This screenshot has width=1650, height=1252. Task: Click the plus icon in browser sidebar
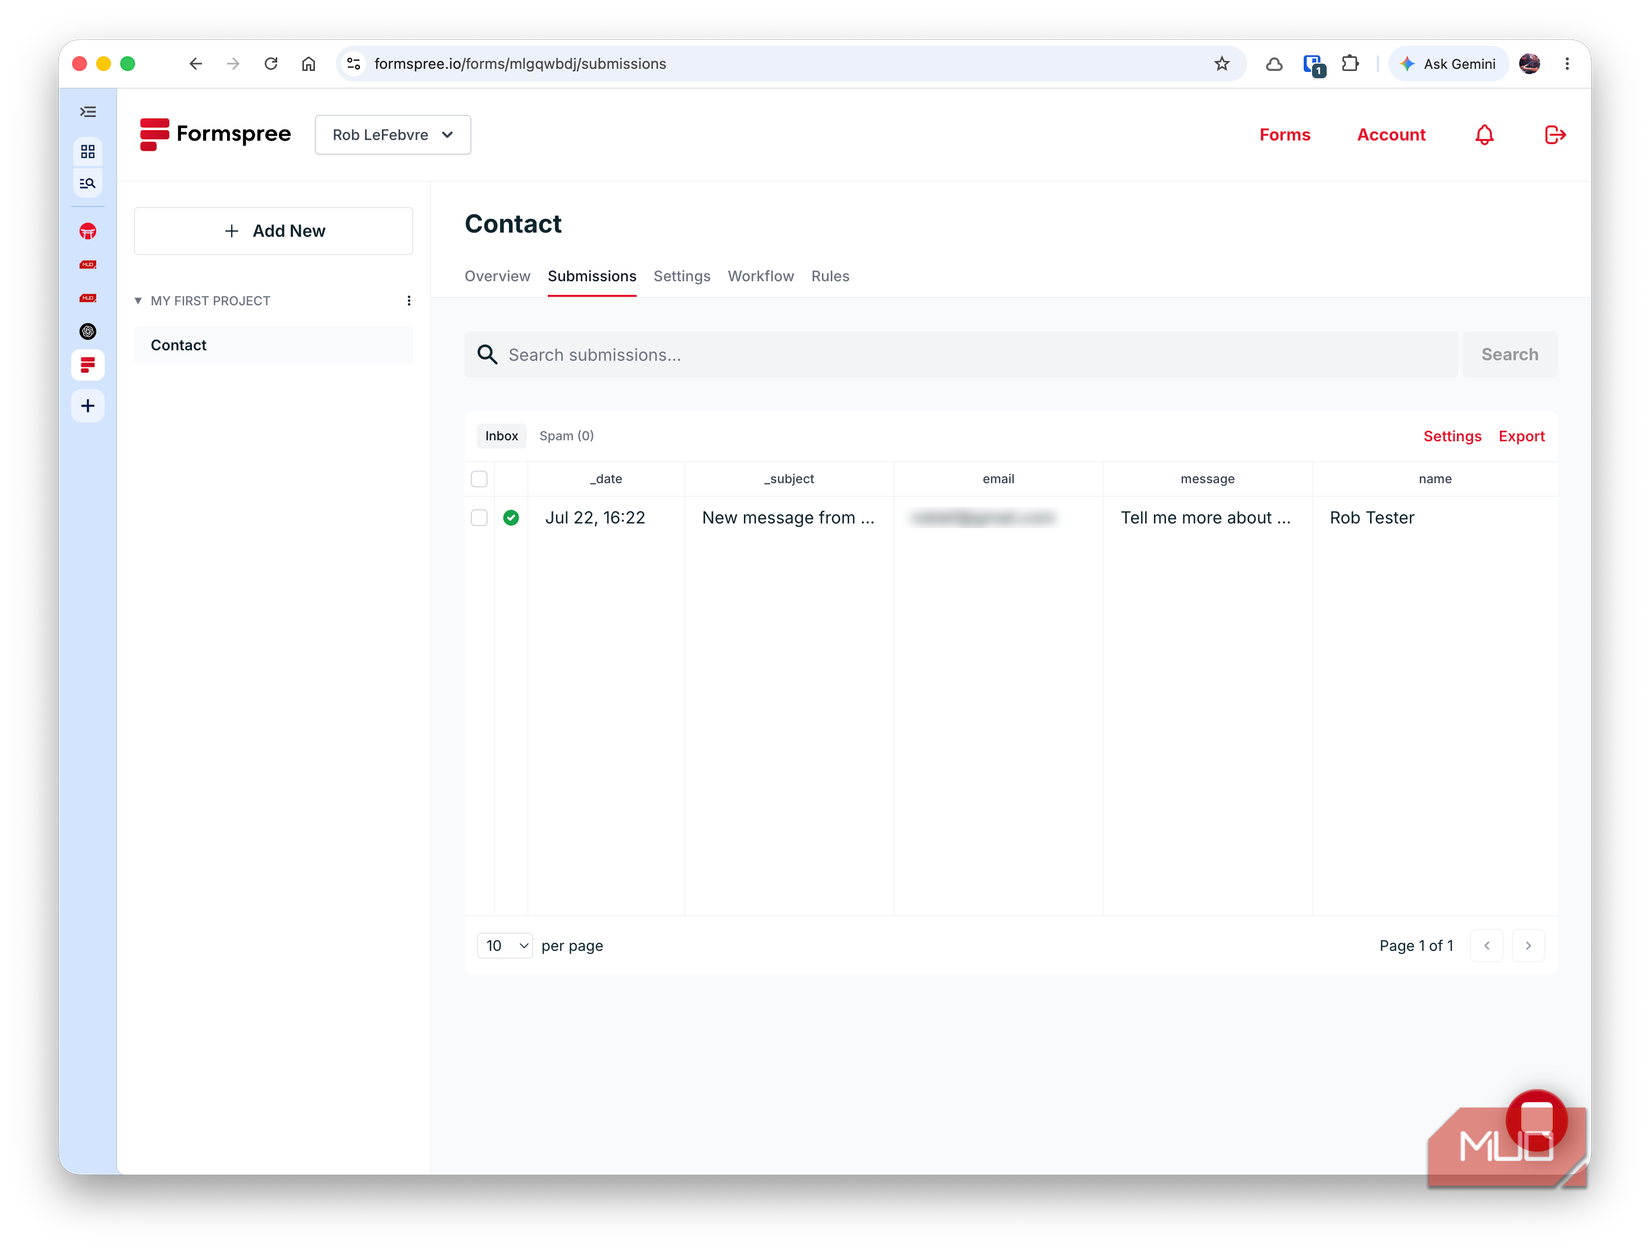[88, 406]
